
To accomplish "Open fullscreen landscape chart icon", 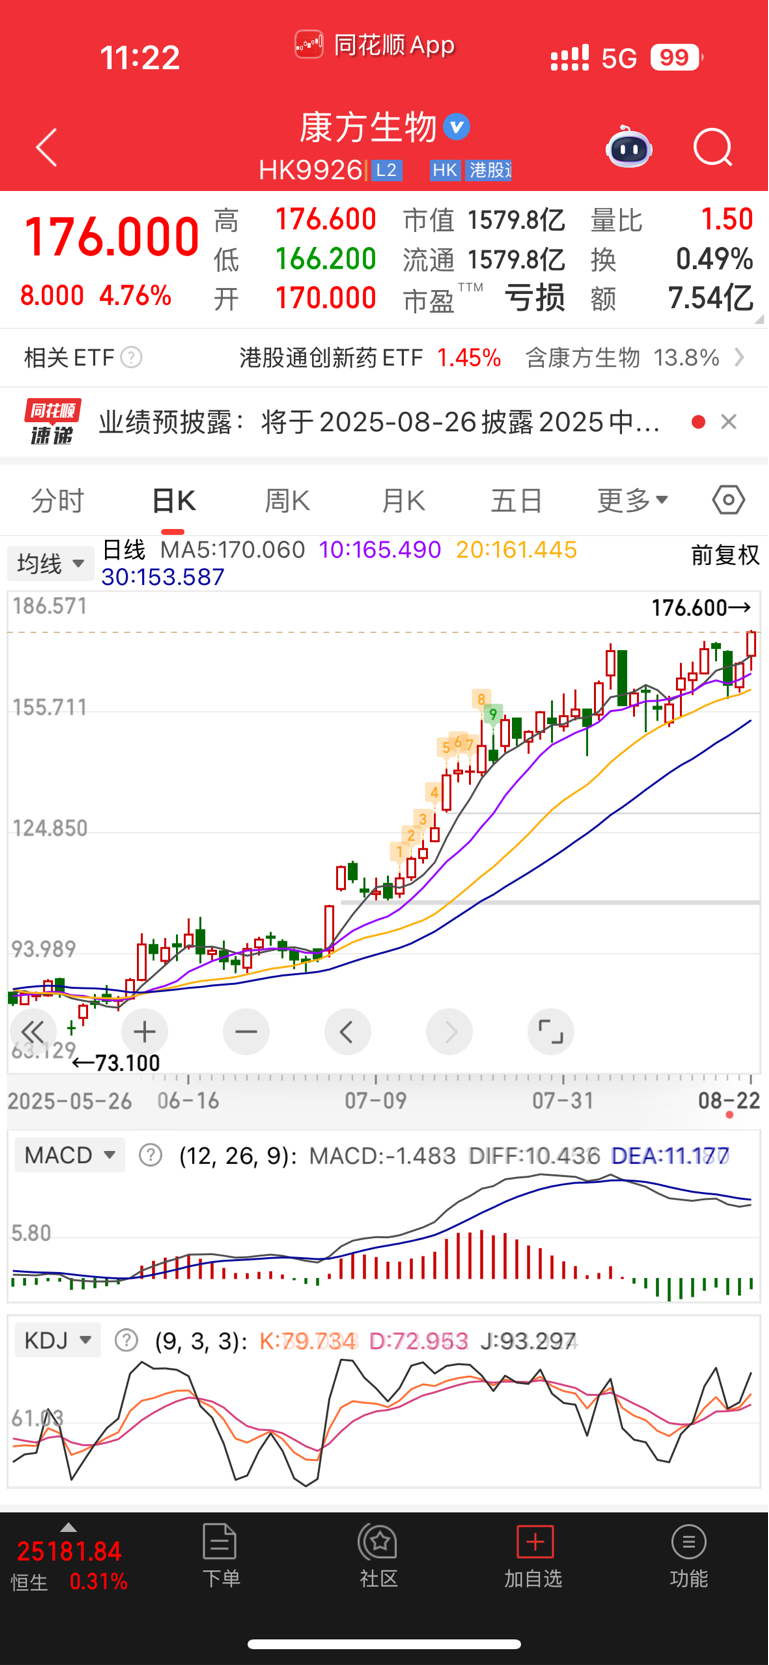I will pos(551,1031).
